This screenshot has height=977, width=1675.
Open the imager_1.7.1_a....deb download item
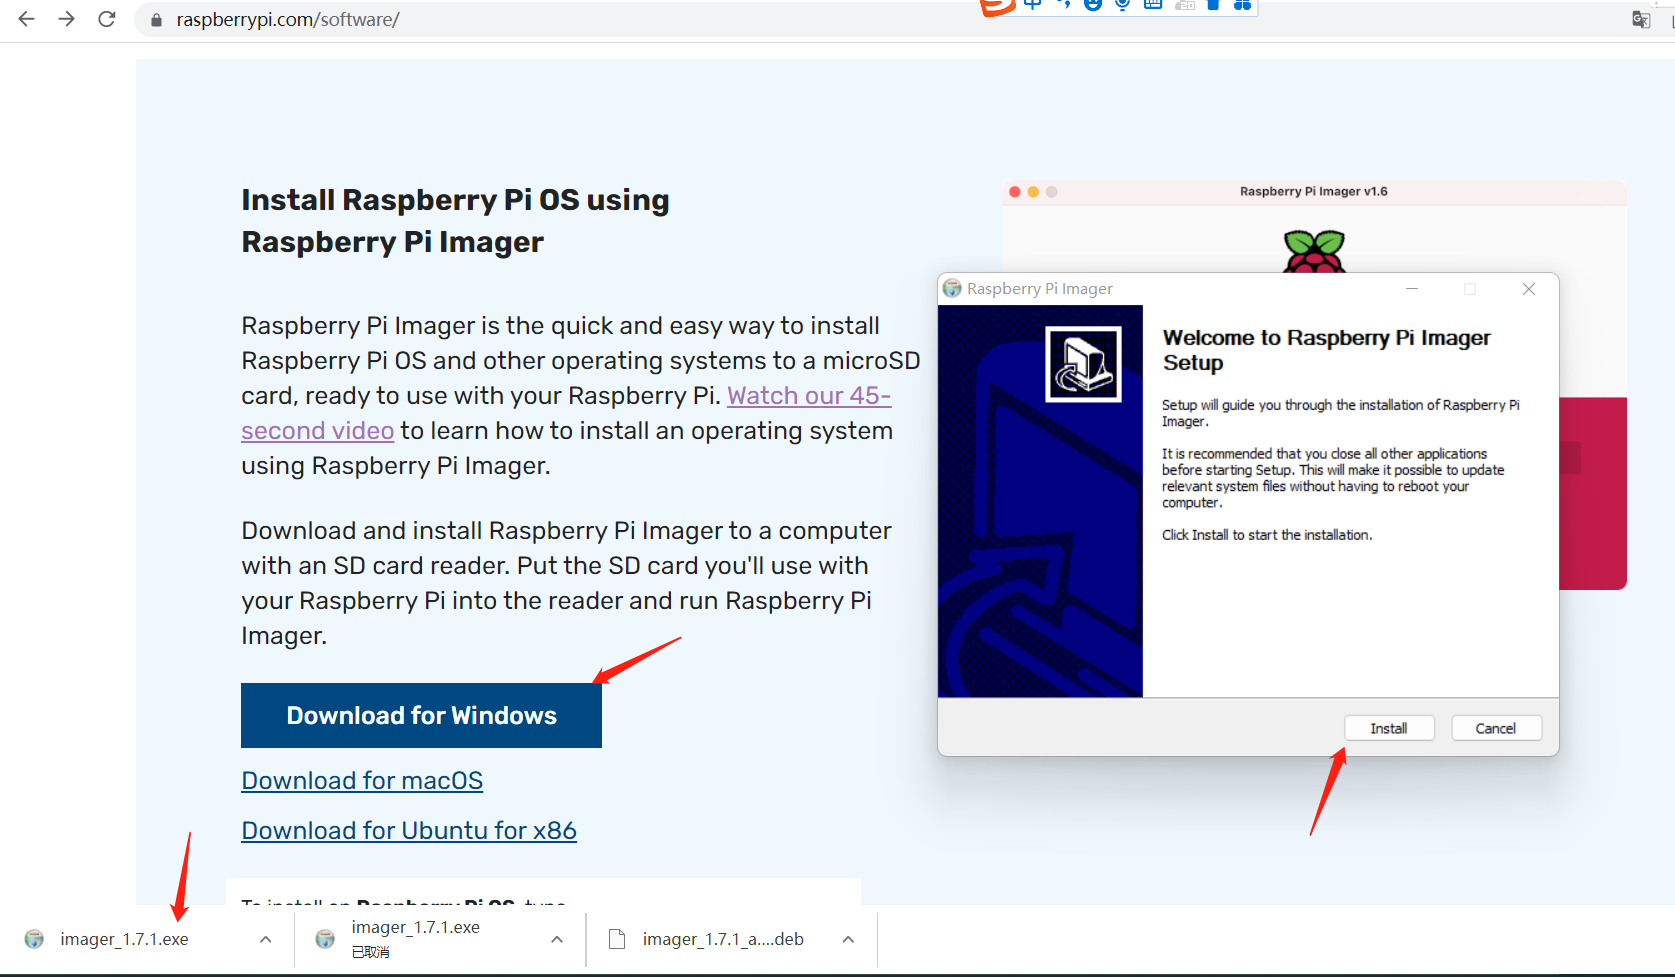(723, 939)
